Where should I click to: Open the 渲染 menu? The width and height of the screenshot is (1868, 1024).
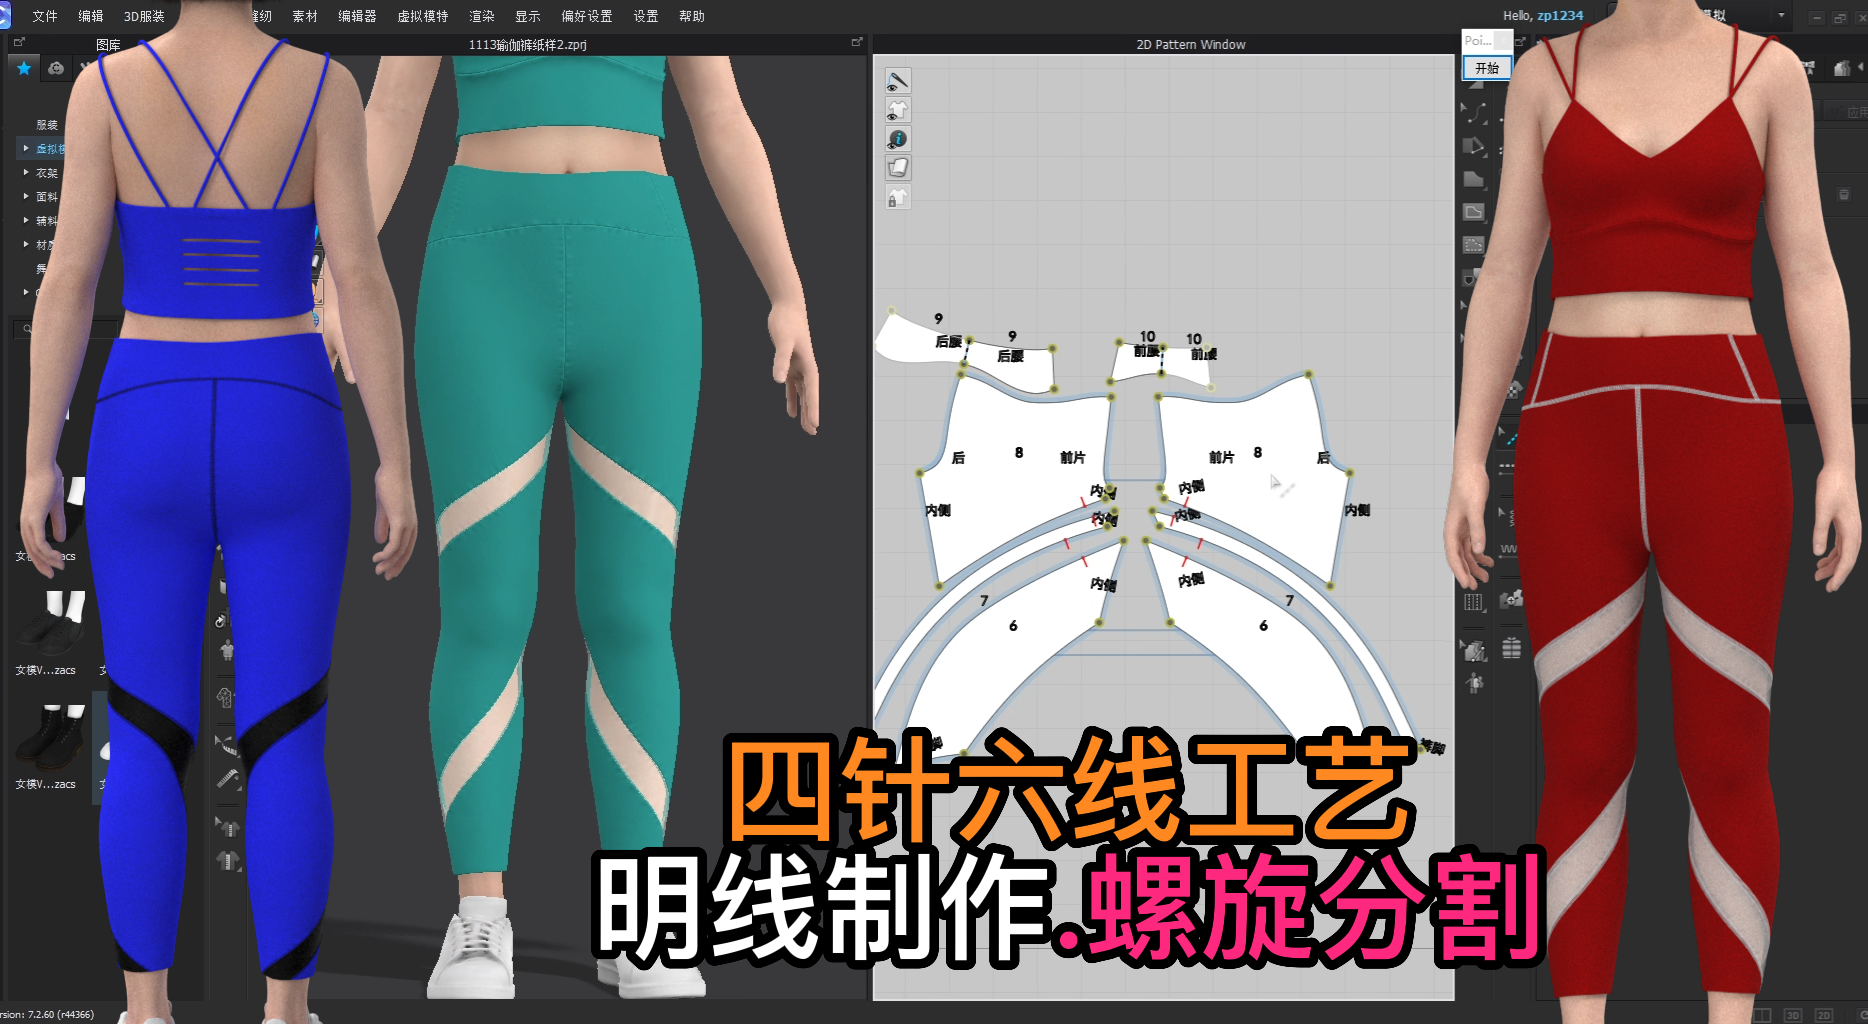pos(481,16)
